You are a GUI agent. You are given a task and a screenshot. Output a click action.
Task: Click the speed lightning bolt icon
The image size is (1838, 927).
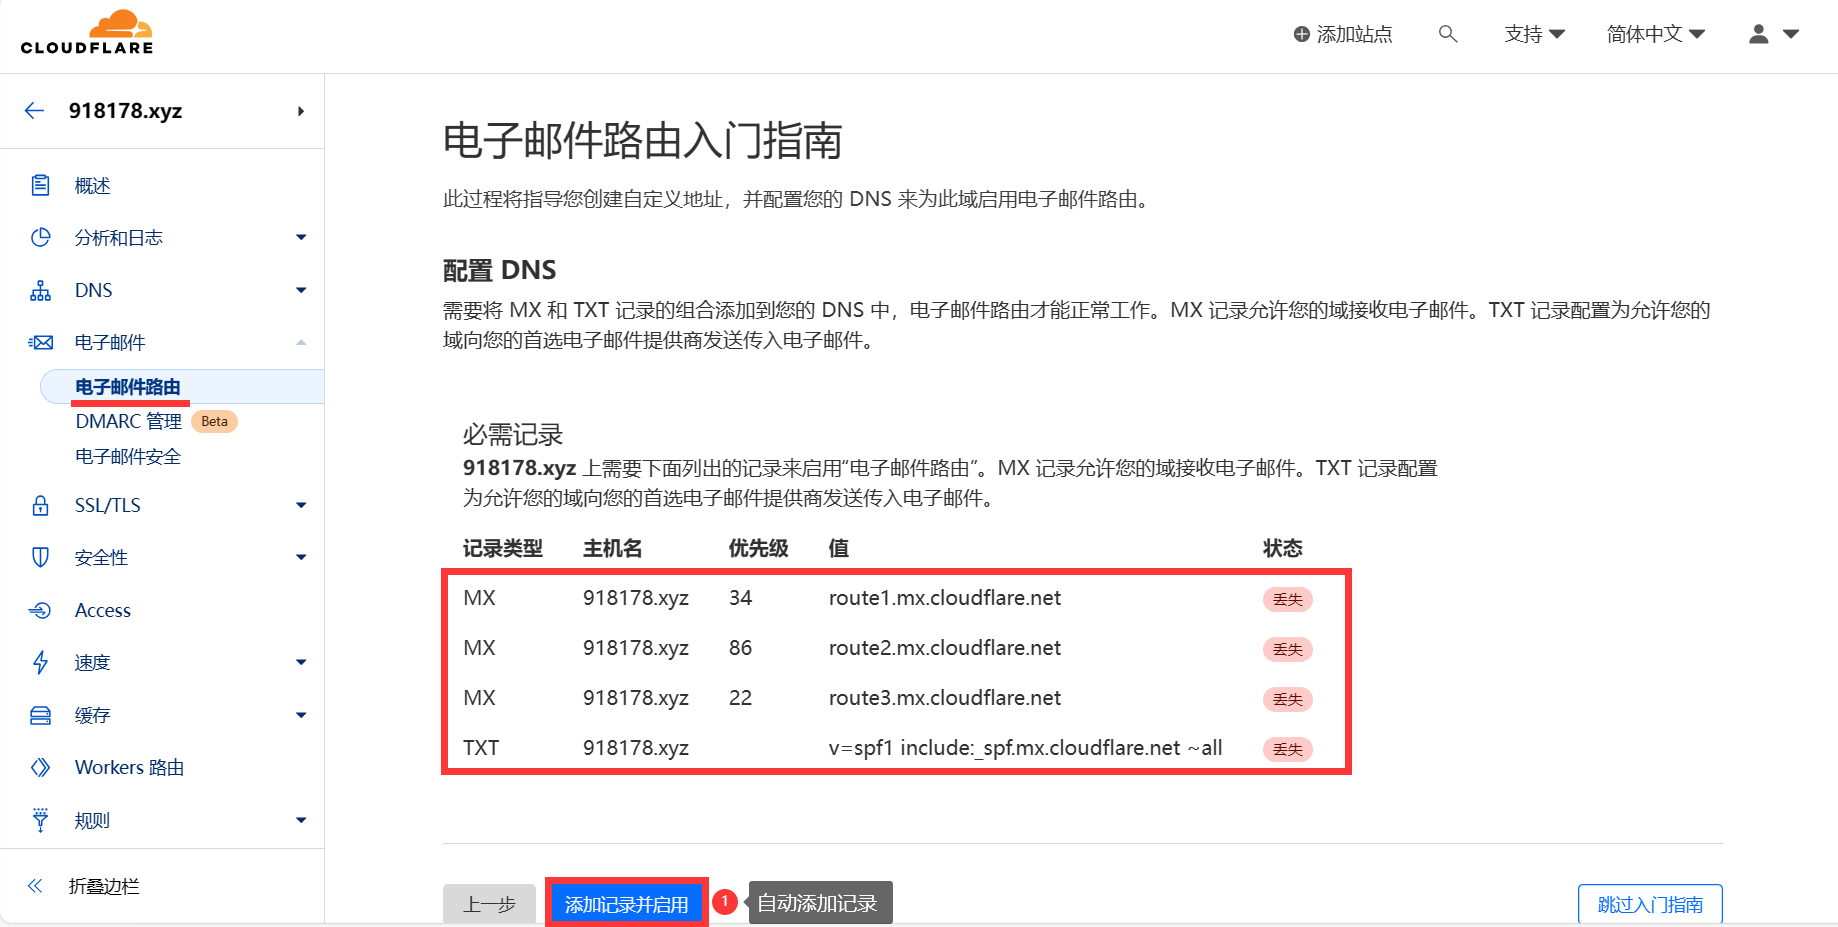[x=40, y=662]
